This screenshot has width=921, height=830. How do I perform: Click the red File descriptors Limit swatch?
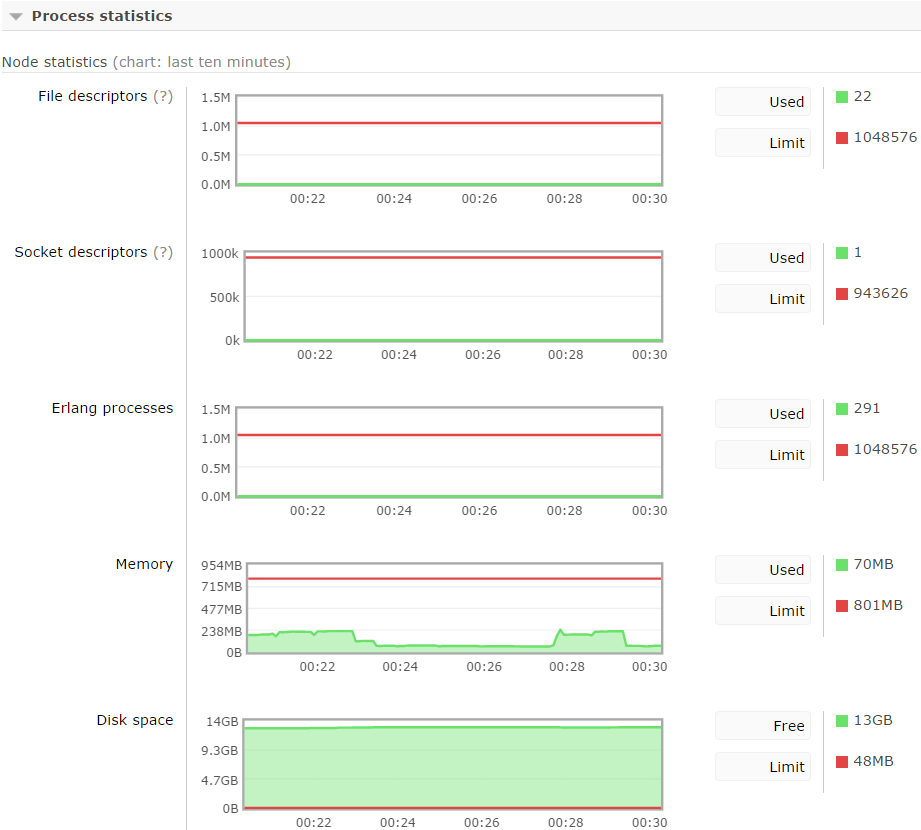842,138
